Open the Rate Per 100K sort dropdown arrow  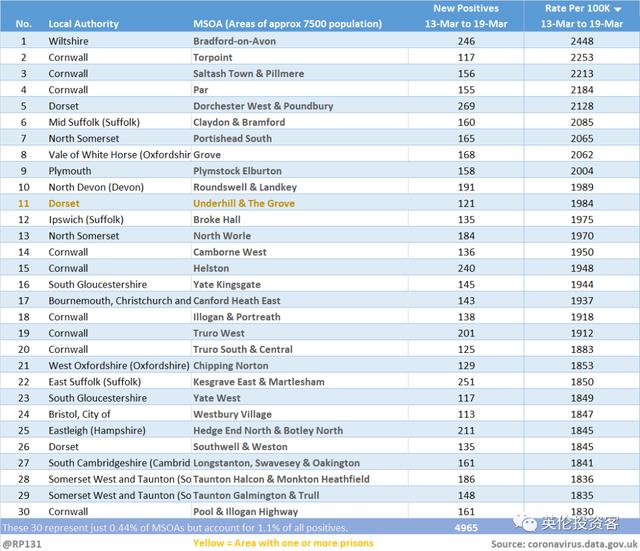point(618,9)
